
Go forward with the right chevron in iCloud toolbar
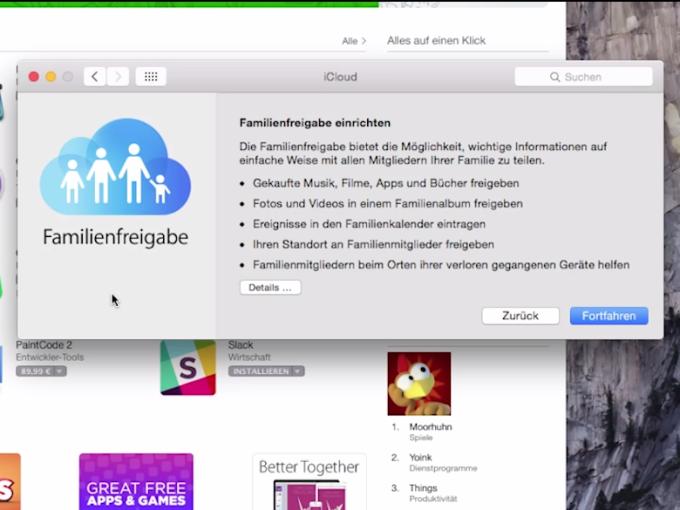click(x=118, y=77)
